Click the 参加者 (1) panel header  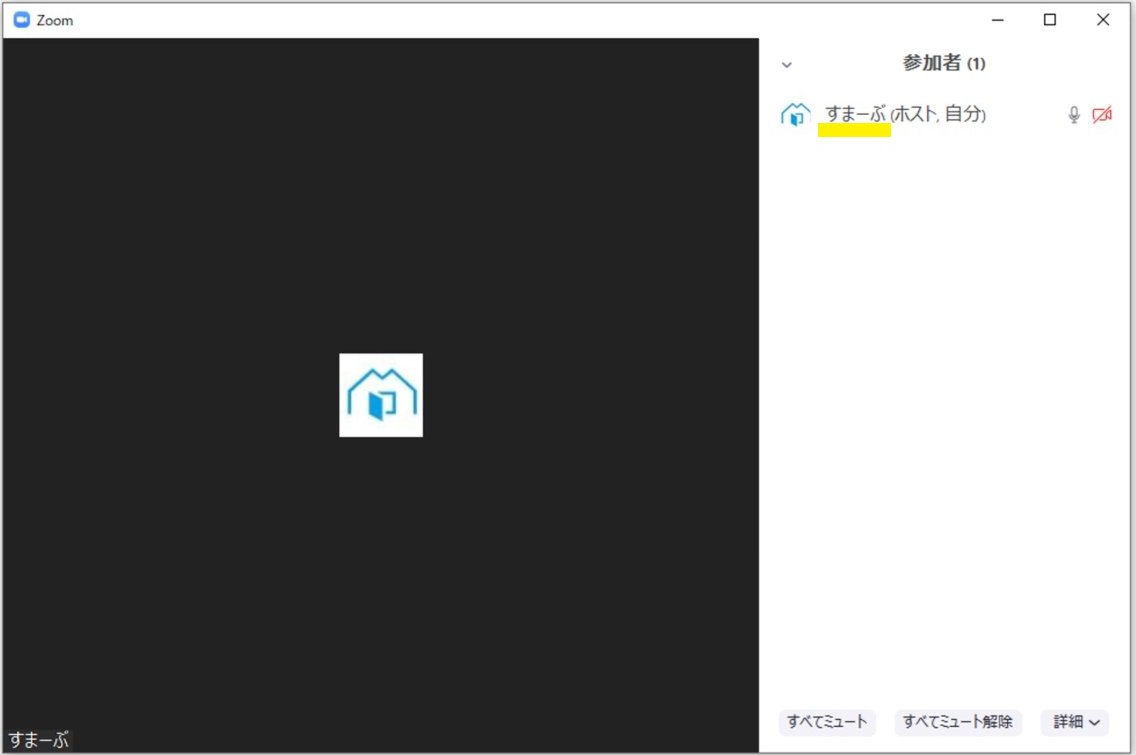tap(943, 63)
